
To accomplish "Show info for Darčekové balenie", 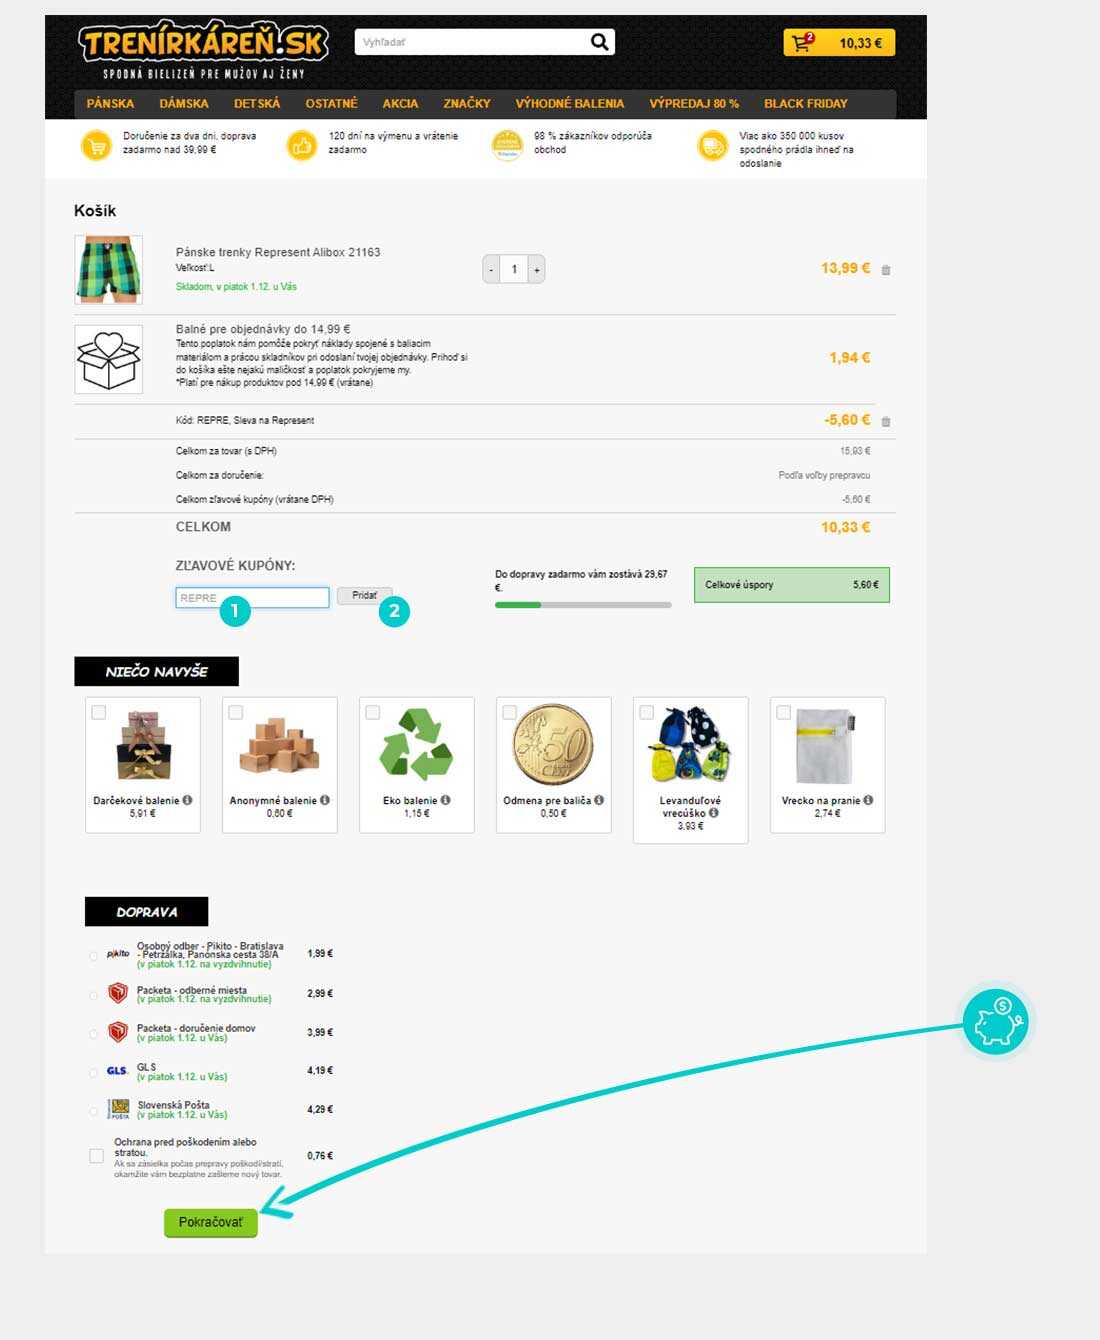I will pyautogui.click(x=187, y=800).
